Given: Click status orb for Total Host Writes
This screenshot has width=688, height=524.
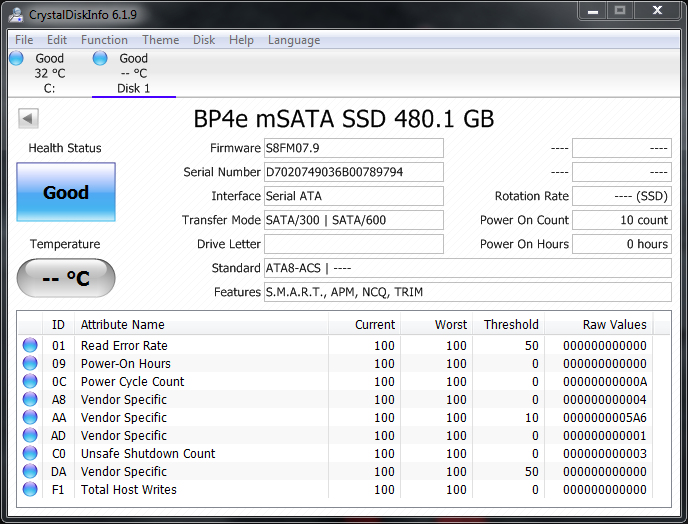Looking at the screenshot, I should [30, 490].
